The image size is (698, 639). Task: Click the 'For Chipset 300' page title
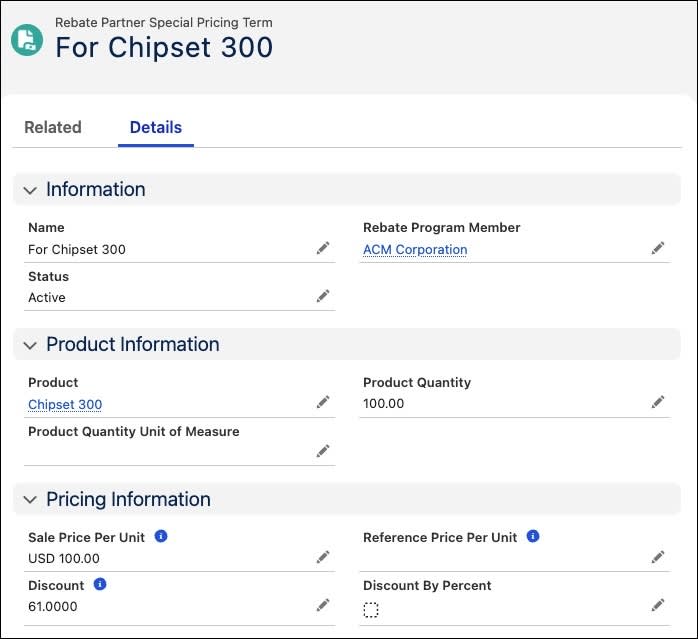pyautogui.click(x=164, y=47)
